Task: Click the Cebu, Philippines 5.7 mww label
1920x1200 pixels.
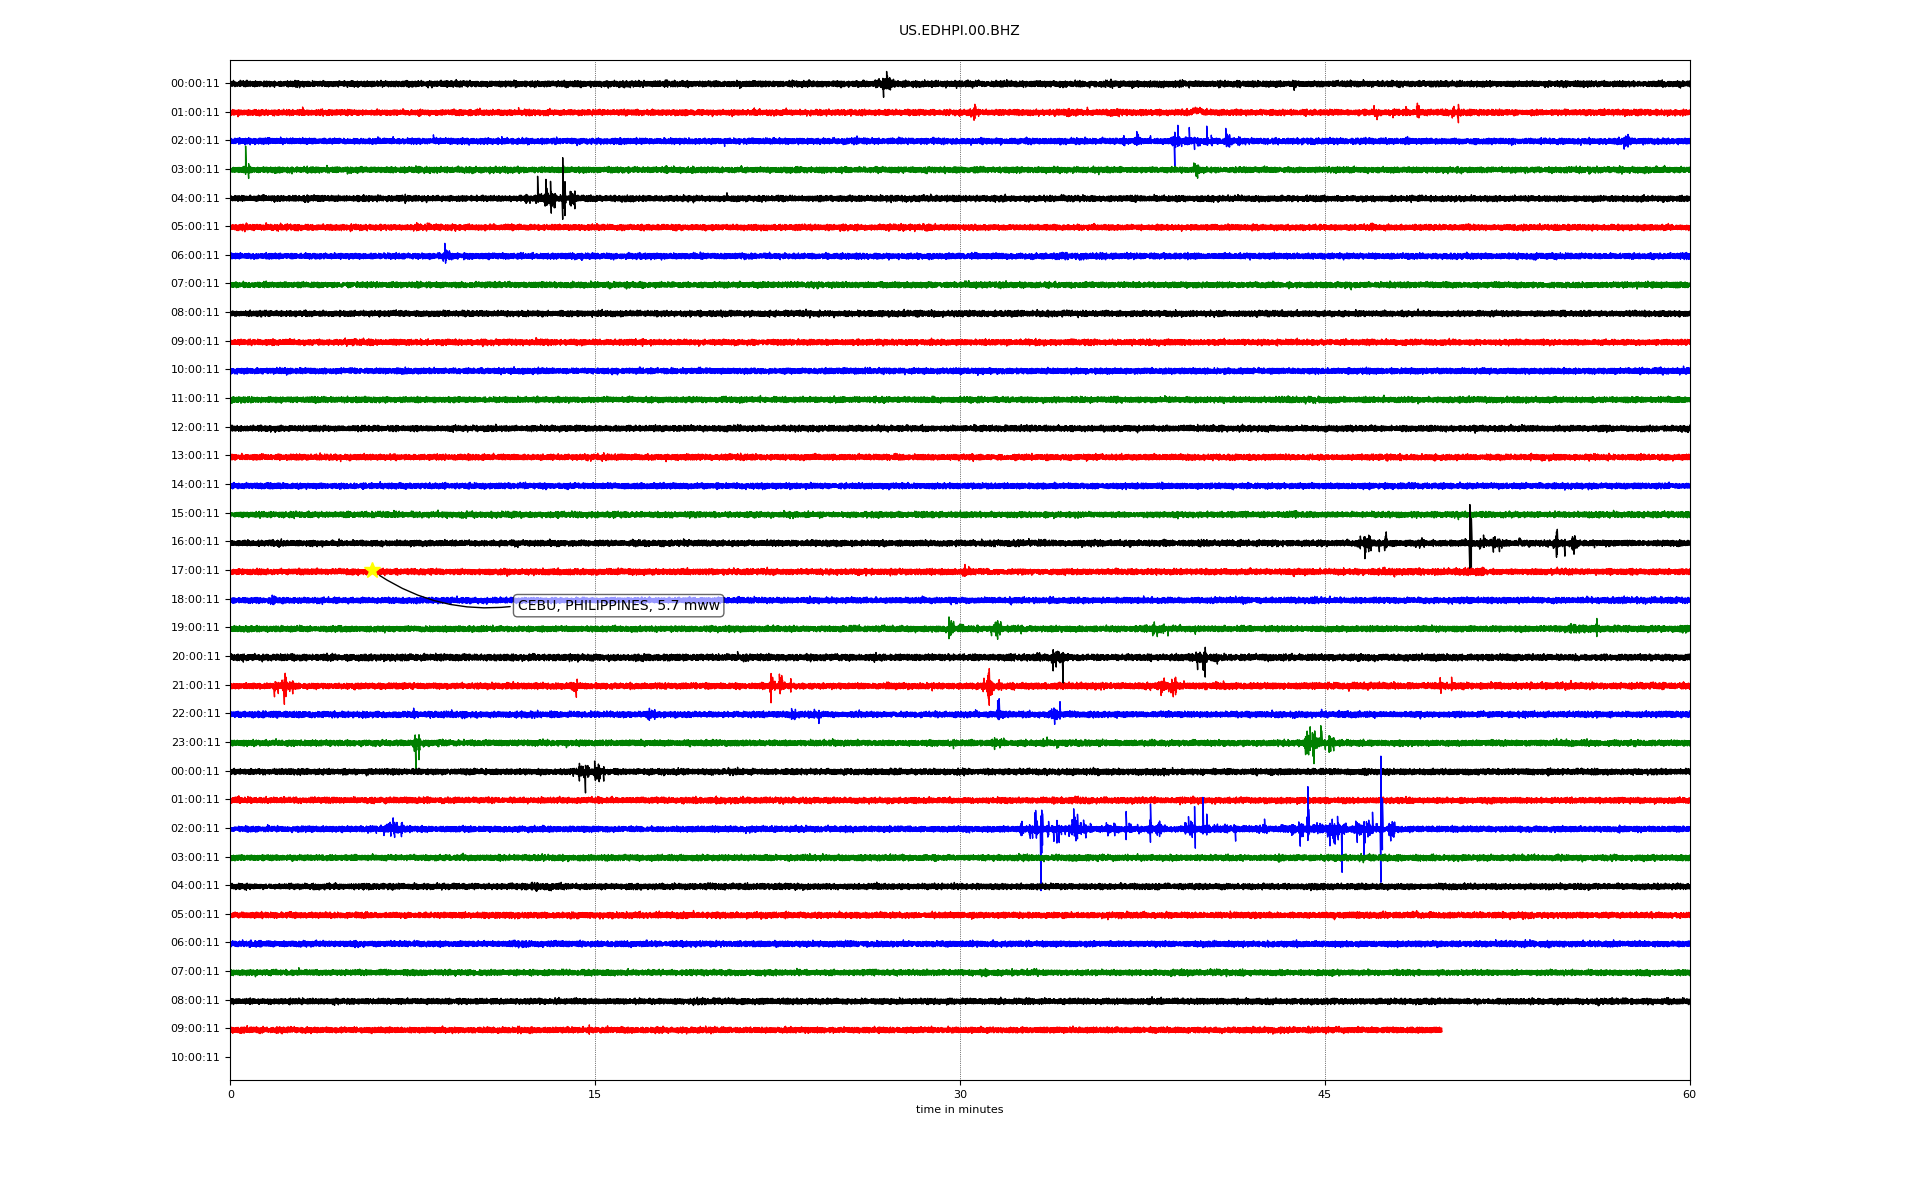Action: pyautogui.click(x=618, y=606)
